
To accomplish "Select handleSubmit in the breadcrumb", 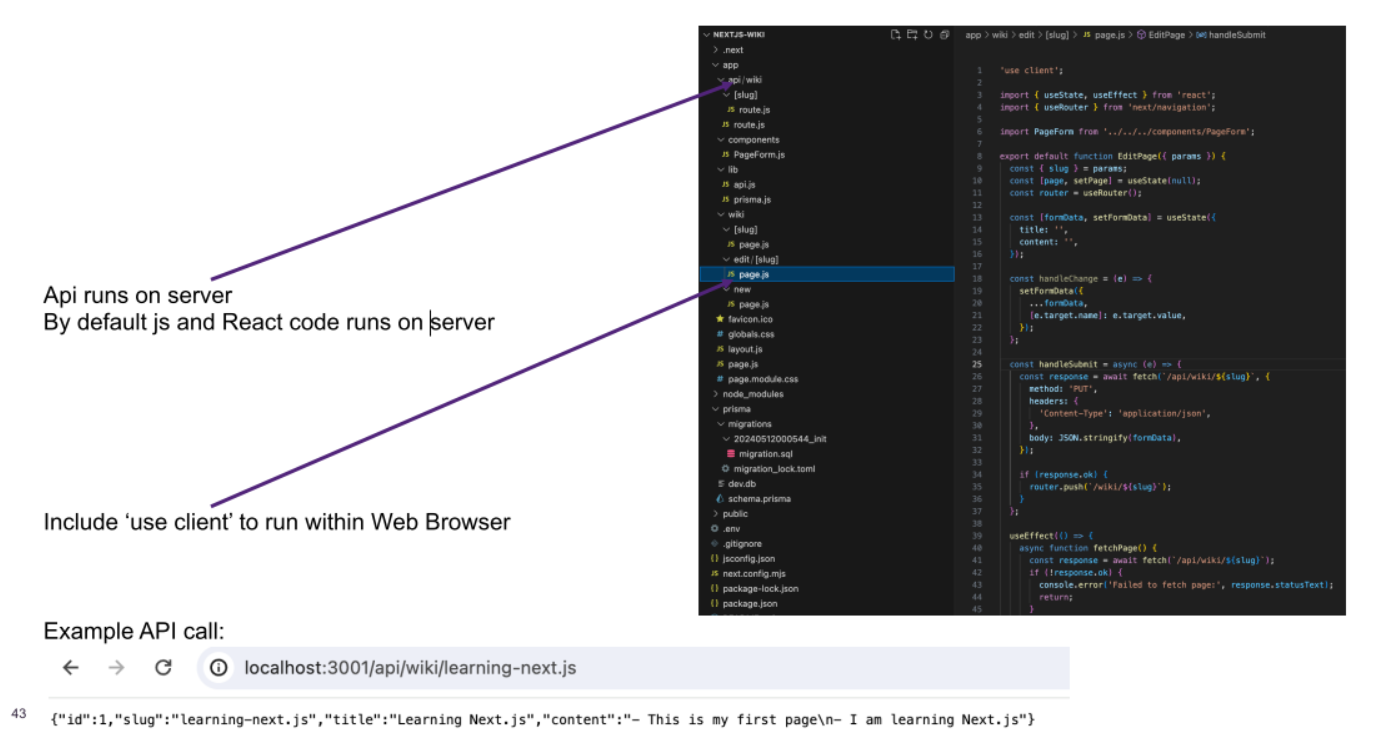I will 1236,35.
